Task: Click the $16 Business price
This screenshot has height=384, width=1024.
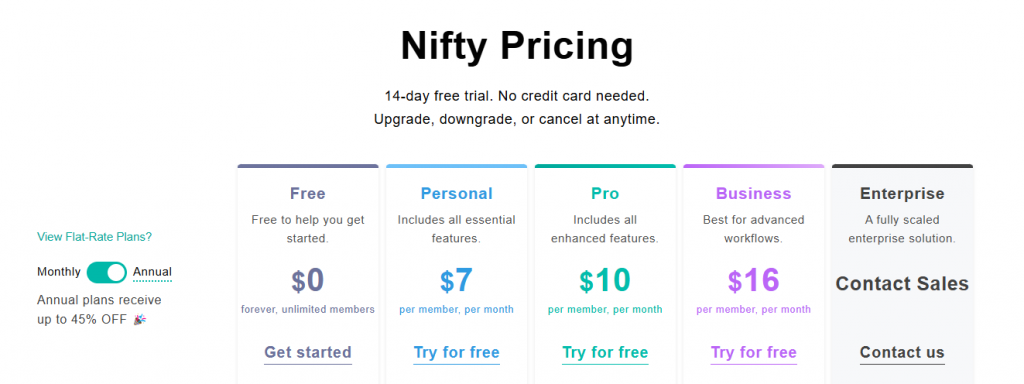Action: (754, 281)
